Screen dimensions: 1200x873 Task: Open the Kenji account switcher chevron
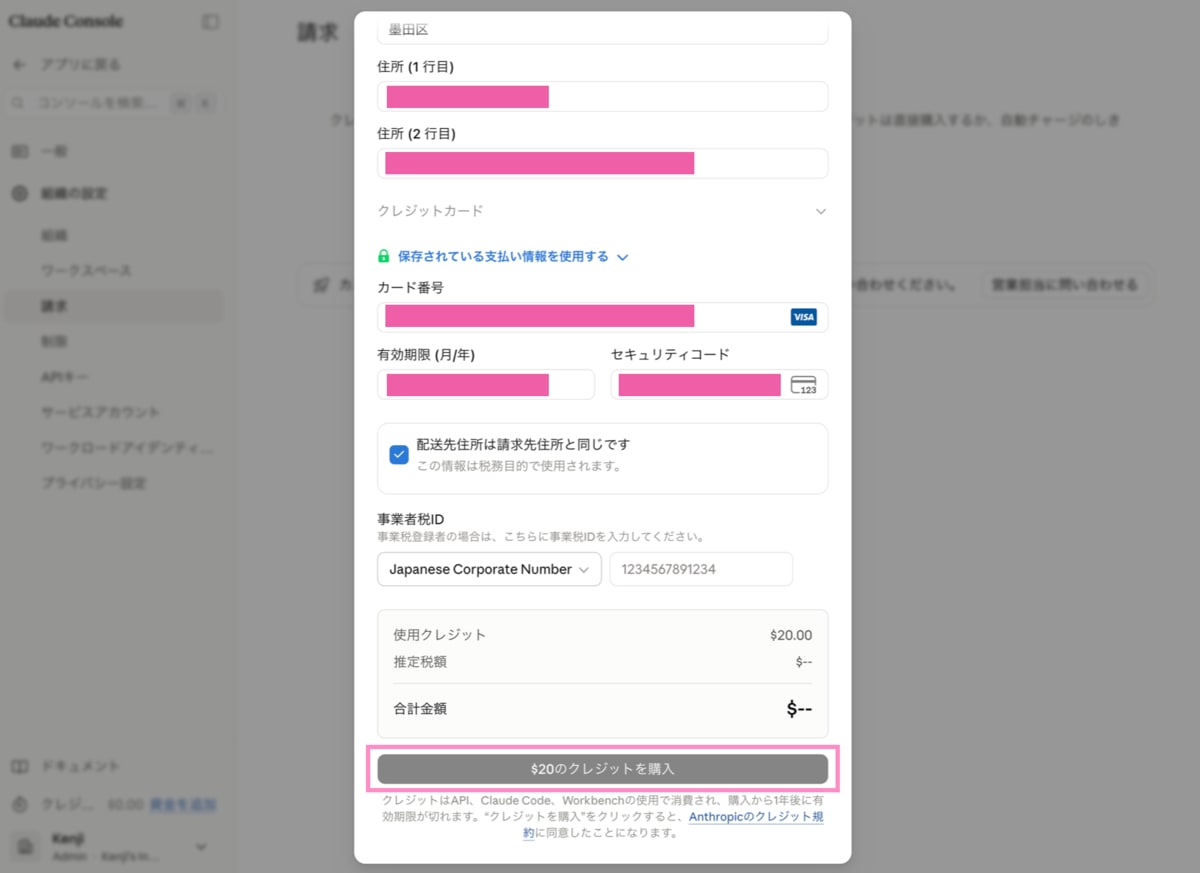[x=201, y=847]
